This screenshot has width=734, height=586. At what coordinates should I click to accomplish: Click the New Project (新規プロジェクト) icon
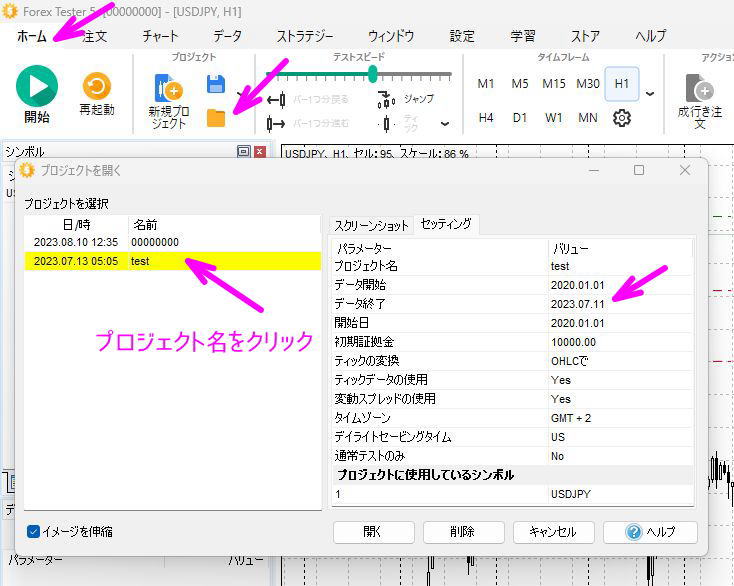(x=168, y=88)
